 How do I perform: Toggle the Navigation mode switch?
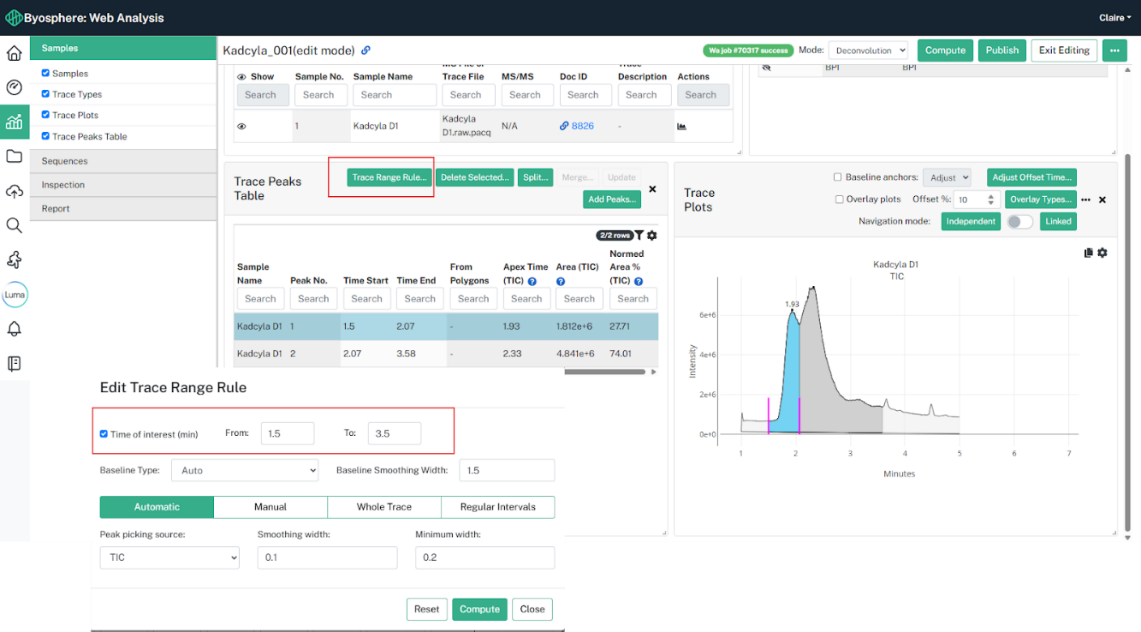tap(1019, 222)
